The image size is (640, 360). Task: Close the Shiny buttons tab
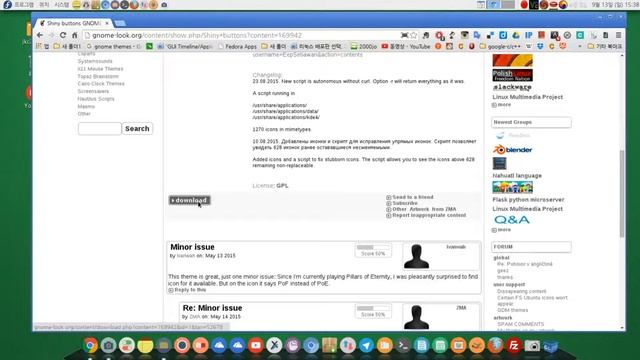click(x=107, y=23)
